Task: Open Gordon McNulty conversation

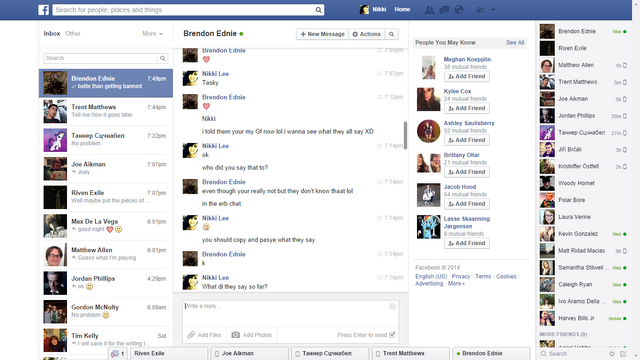Action: tap(106, 311)
